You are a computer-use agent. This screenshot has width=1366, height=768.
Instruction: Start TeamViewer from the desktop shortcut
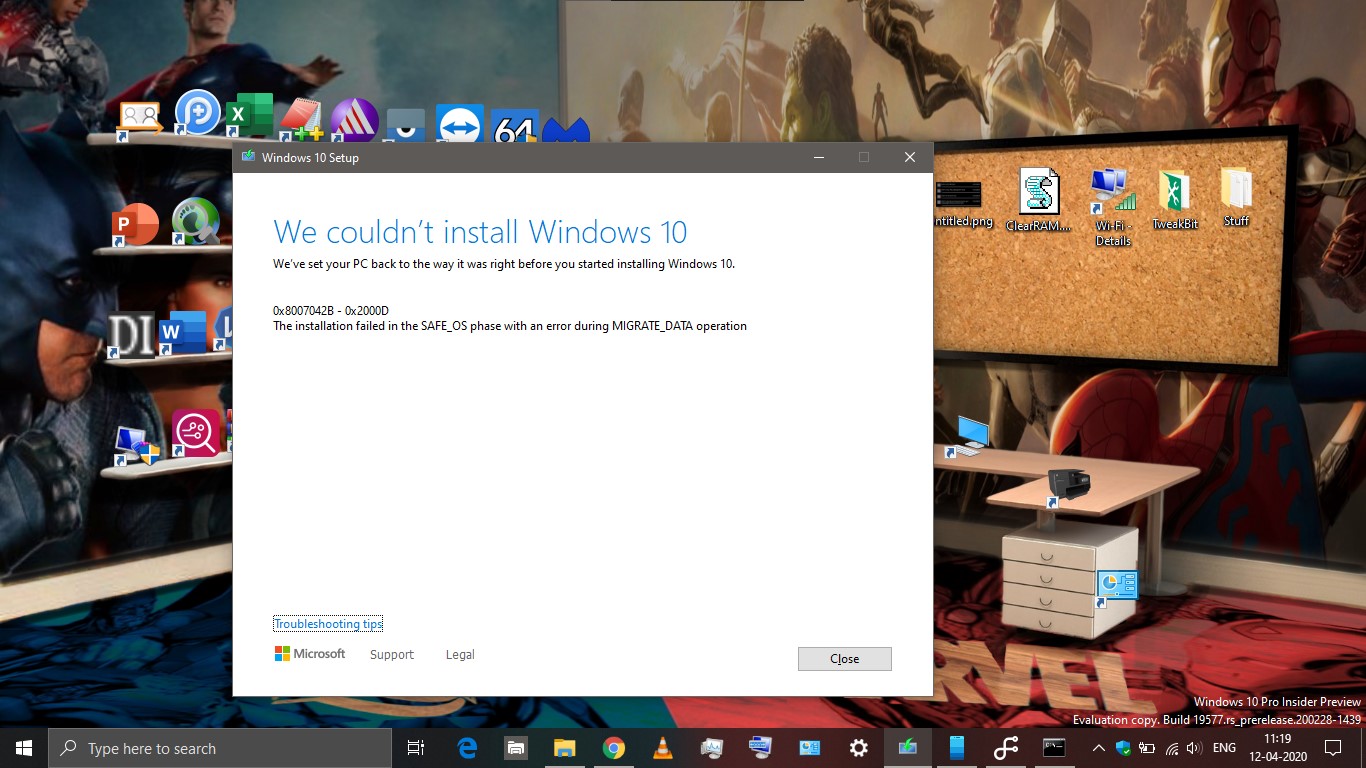tap(460, 122)
